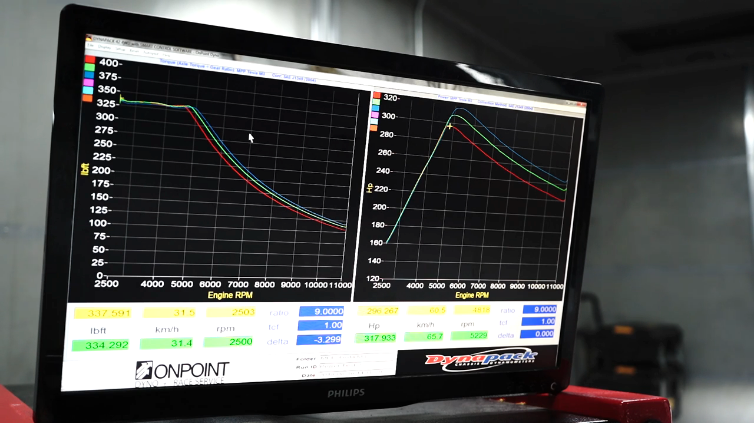Click the yellow 337.591 lbft value
Viewport: 754px width, 423px height.
[102, 313]
